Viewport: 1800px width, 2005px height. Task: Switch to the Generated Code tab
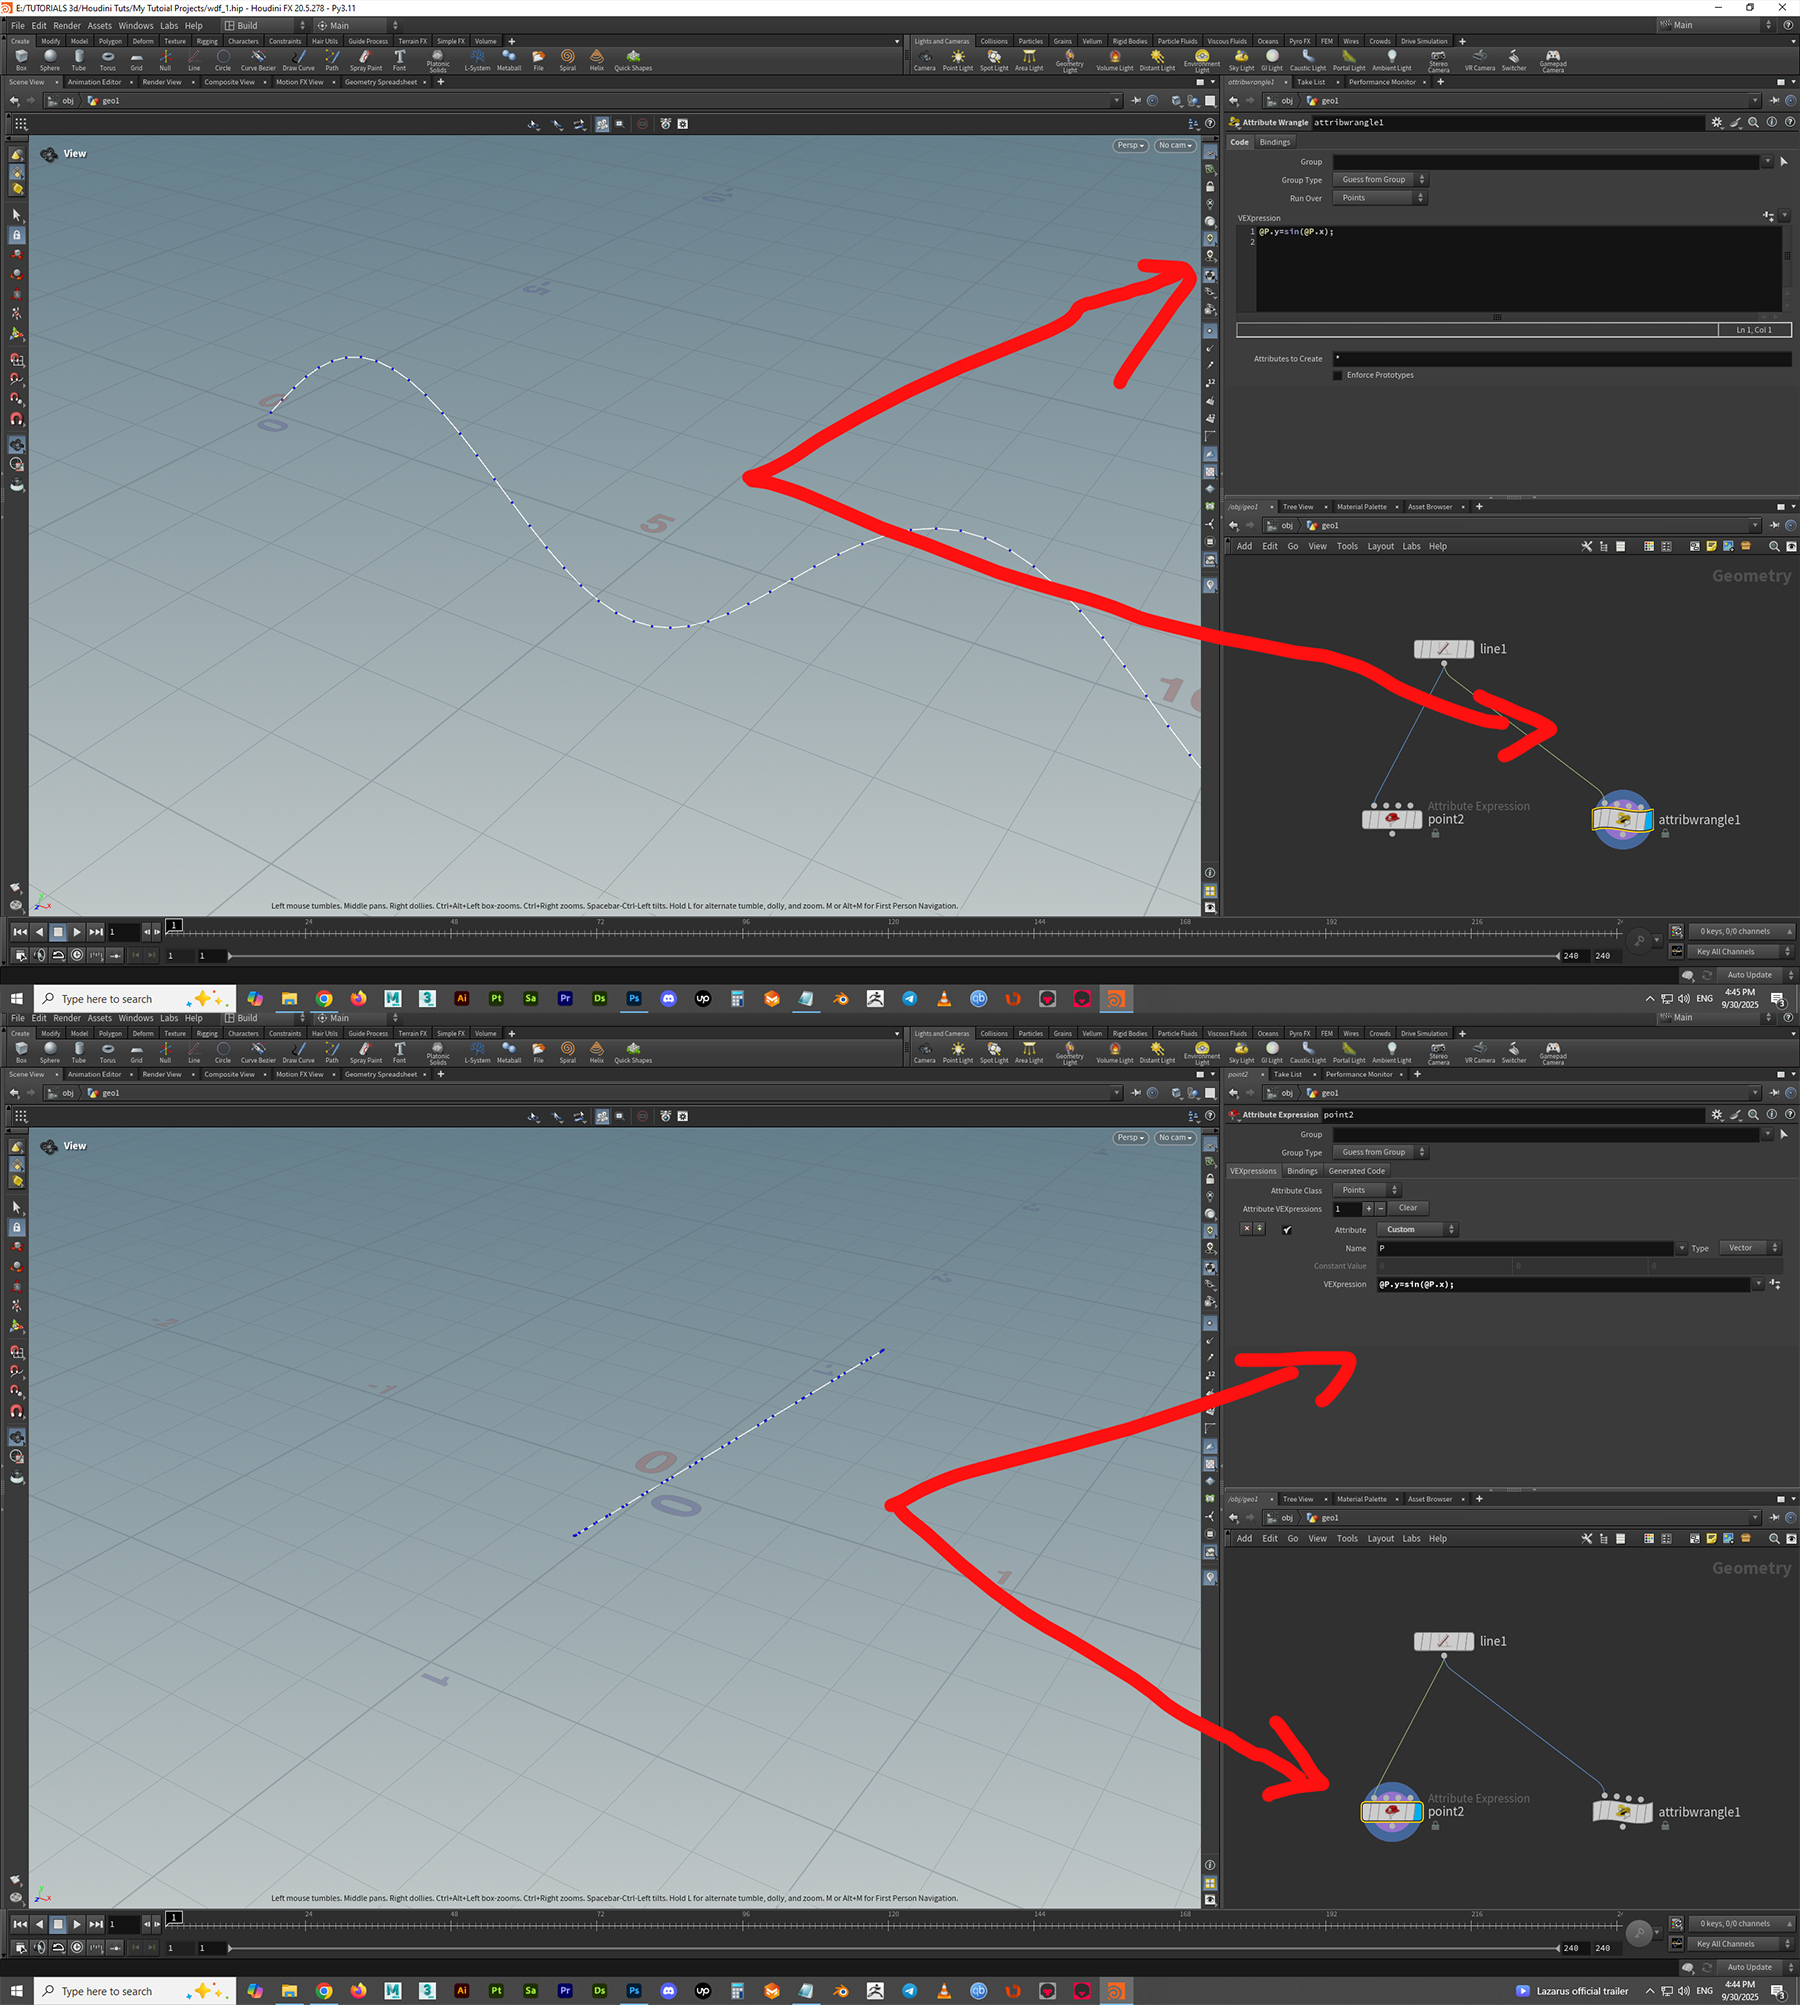coord(1356,1171)
